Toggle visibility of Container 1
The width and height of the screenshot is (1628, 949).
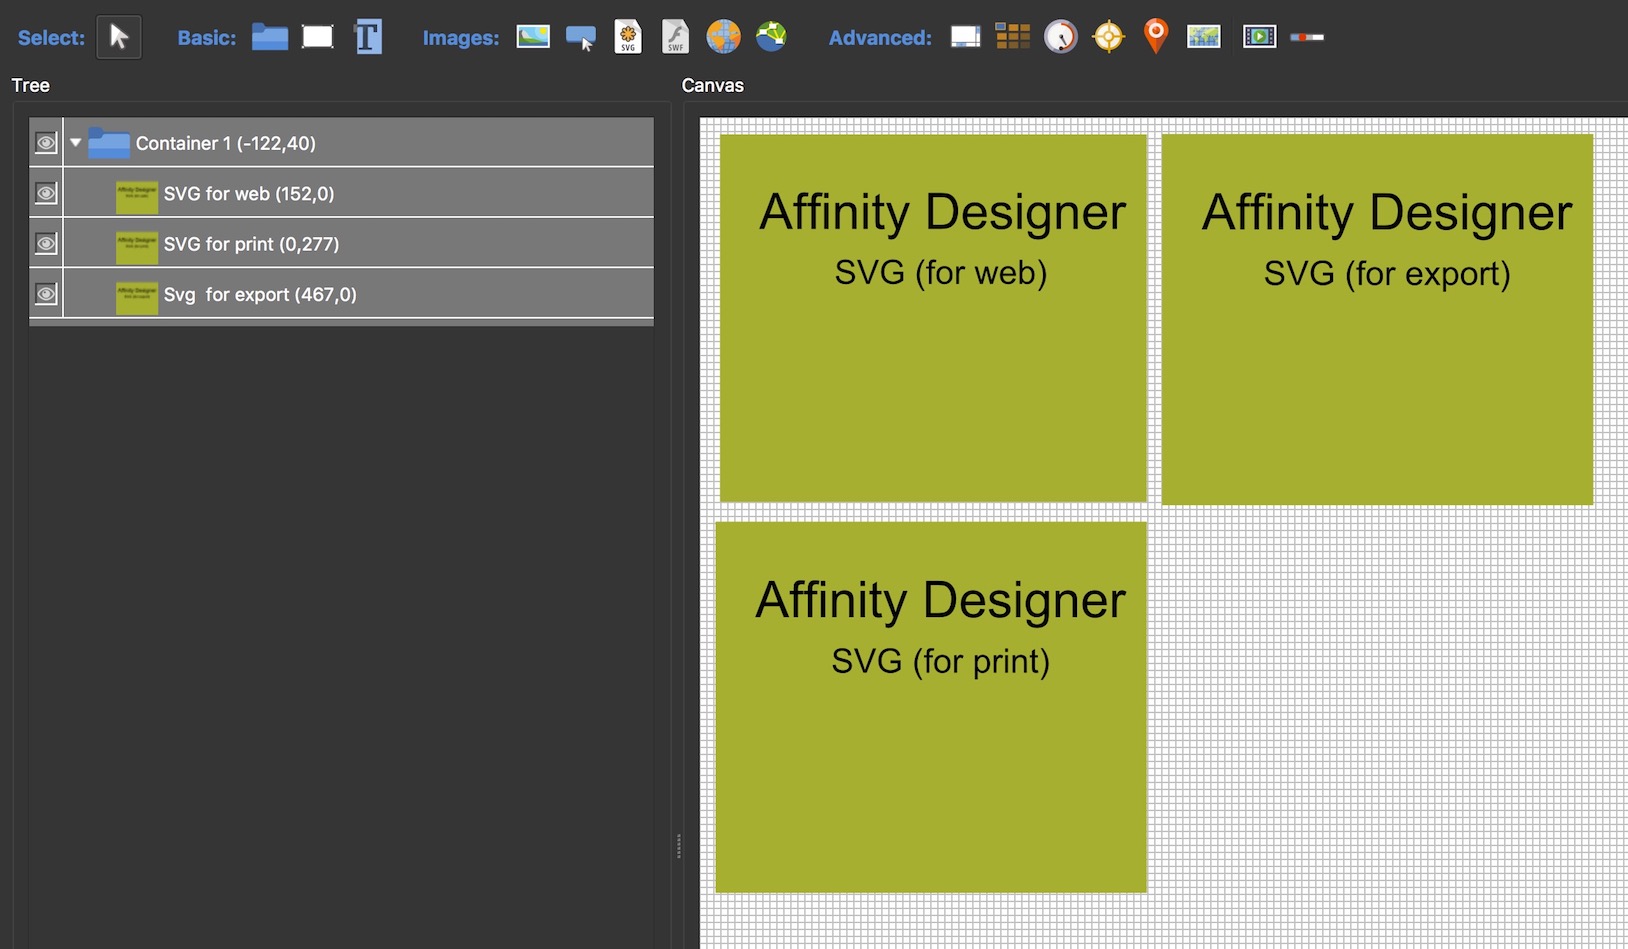(x=46, y=143)
